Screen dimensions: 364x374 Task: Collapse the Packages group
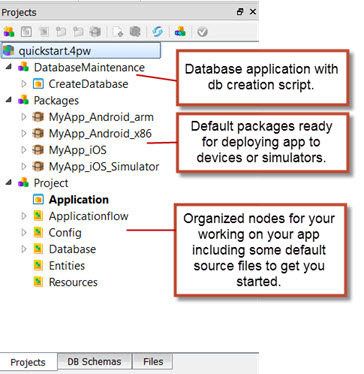point(9,100)
